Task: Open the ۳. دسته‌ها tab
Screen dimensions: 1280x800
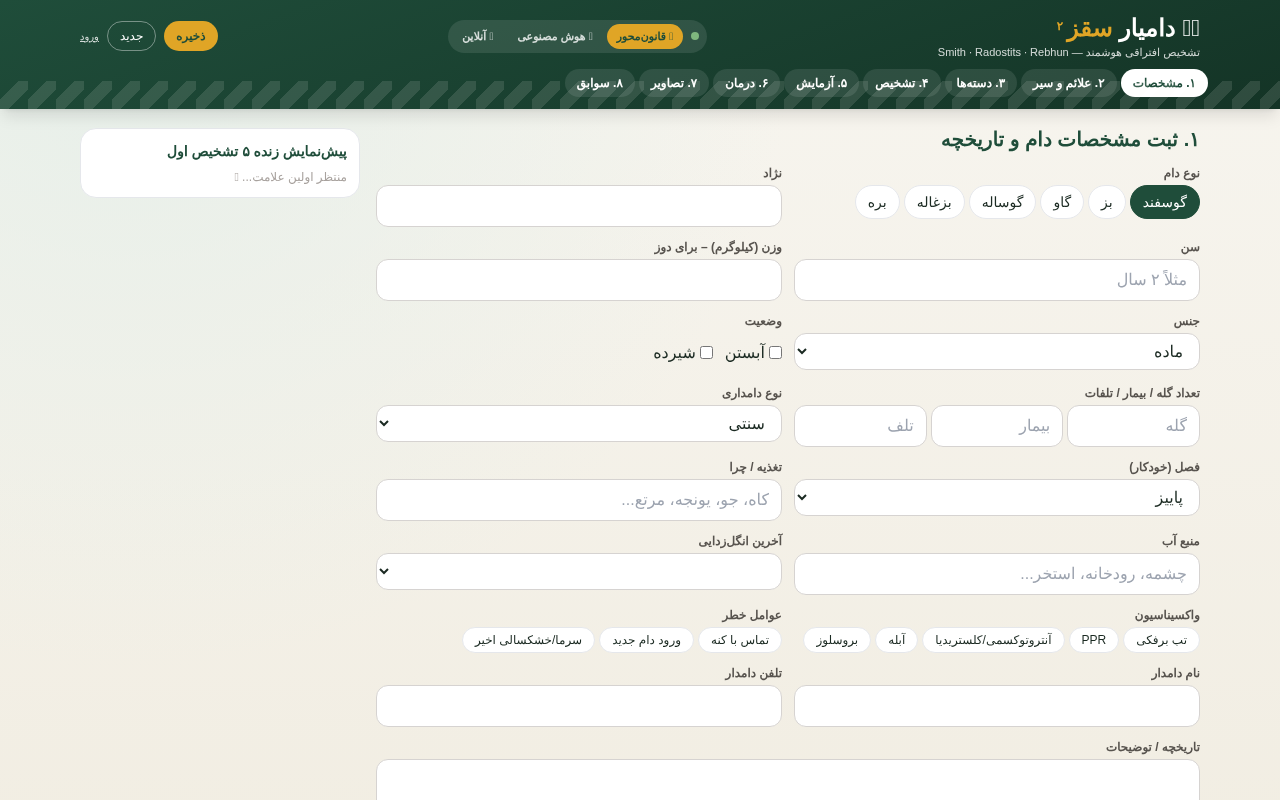Action: click(981, 83)
